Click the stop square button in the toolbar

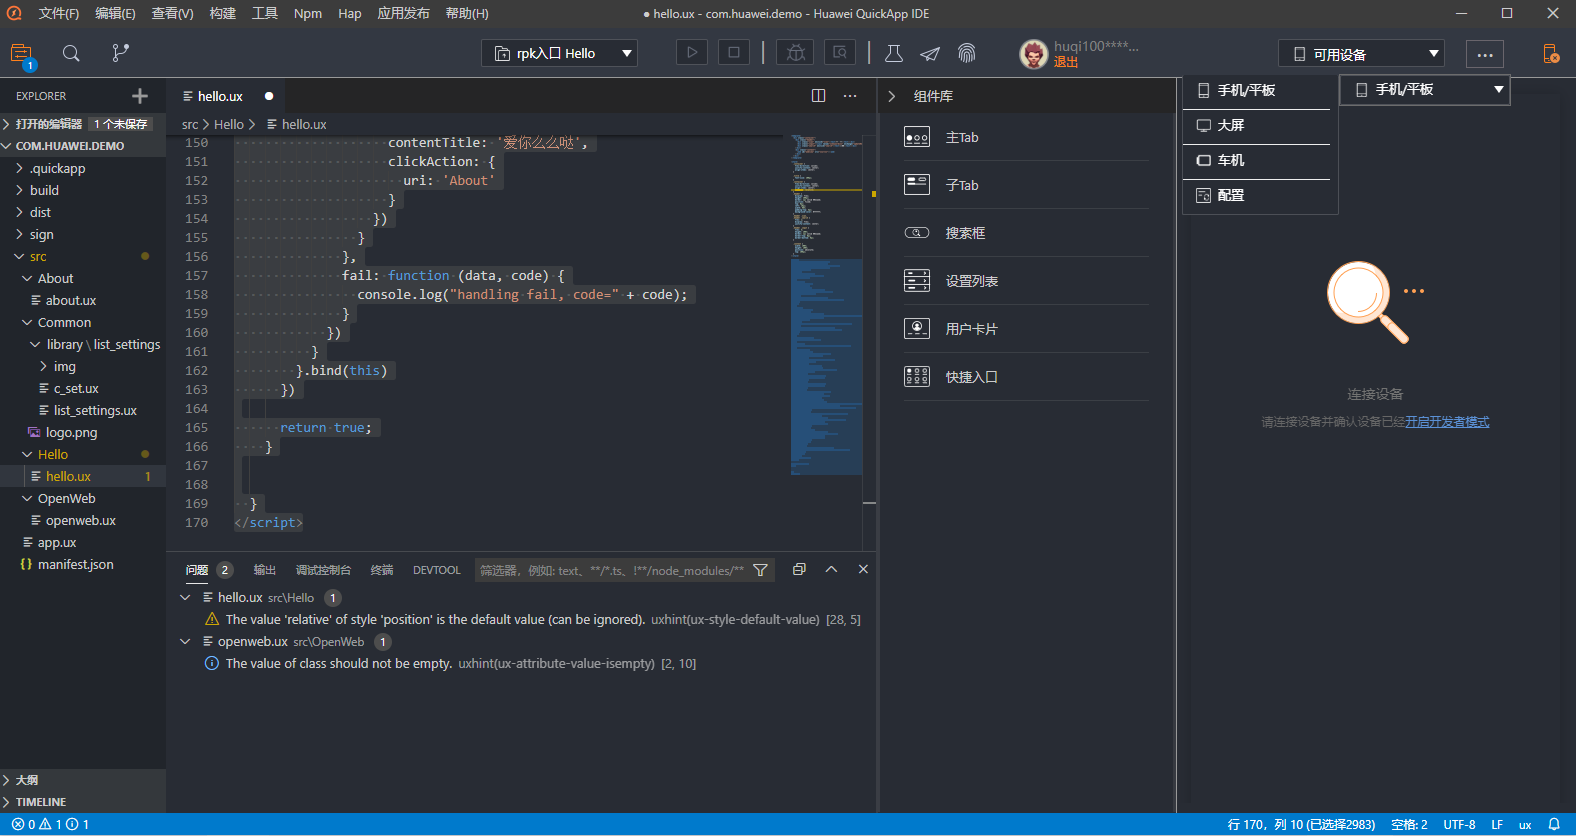click(x=734, y=53)
